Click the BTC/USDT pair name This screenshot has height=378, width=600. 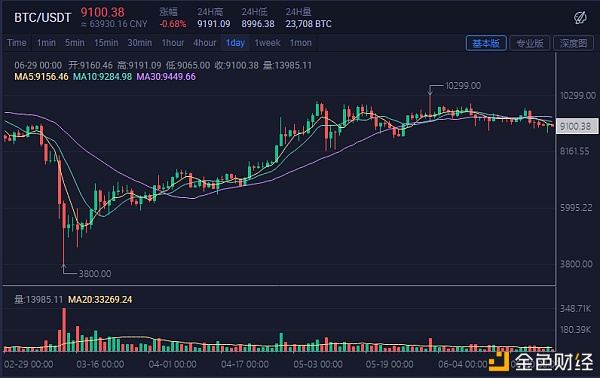(43, 18)
